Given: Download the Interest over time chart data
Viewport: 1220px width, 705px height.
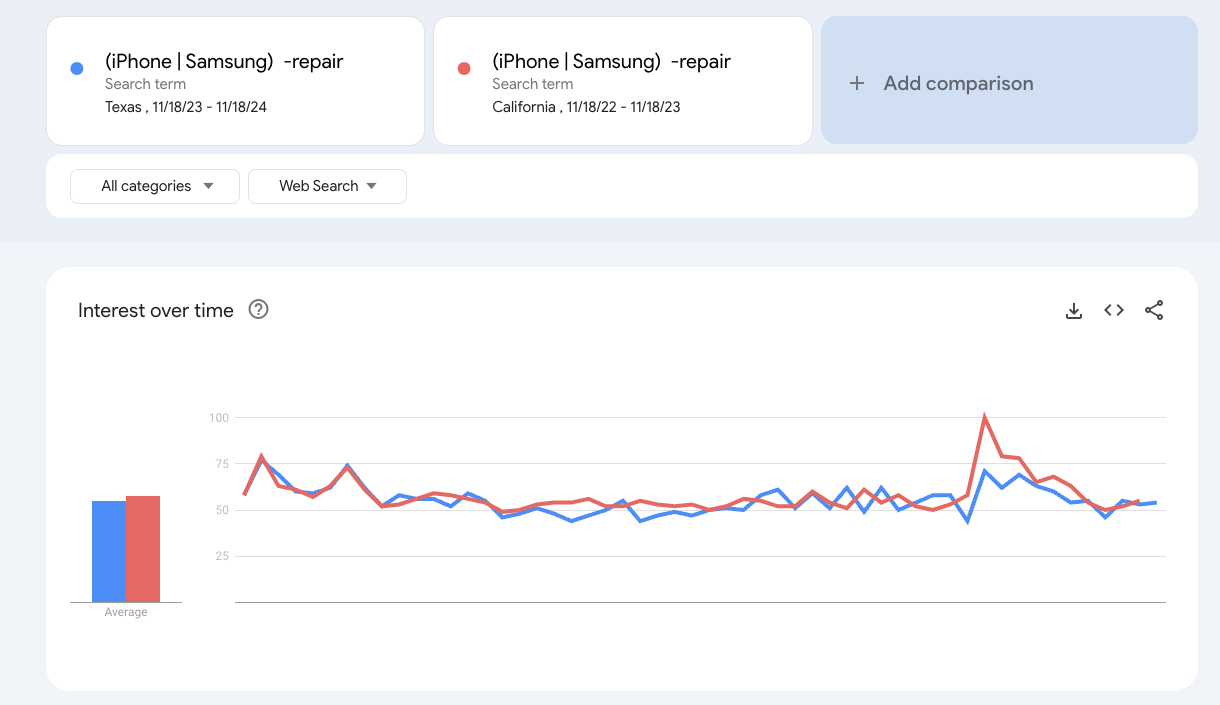Looking at the screenshot, I should click(x=1073, y=310).
